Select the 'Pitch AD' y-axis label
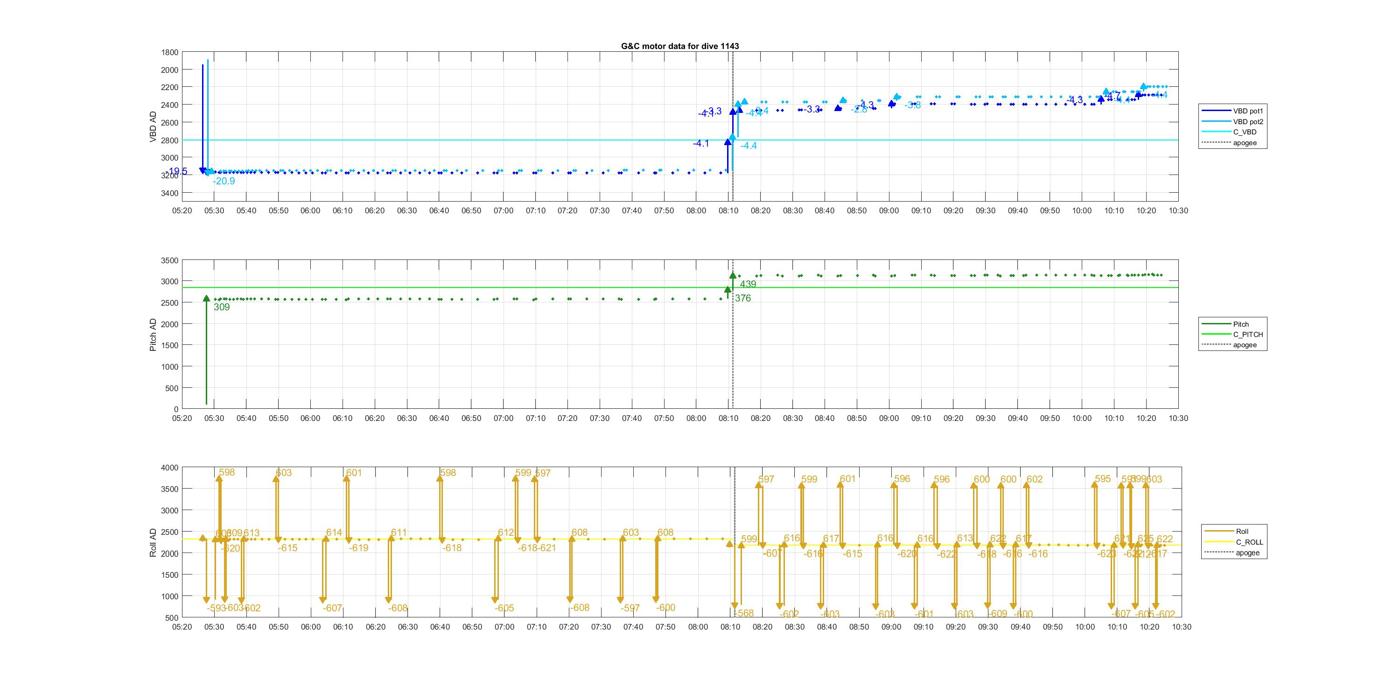The image size is (1400, 693). 154,334
